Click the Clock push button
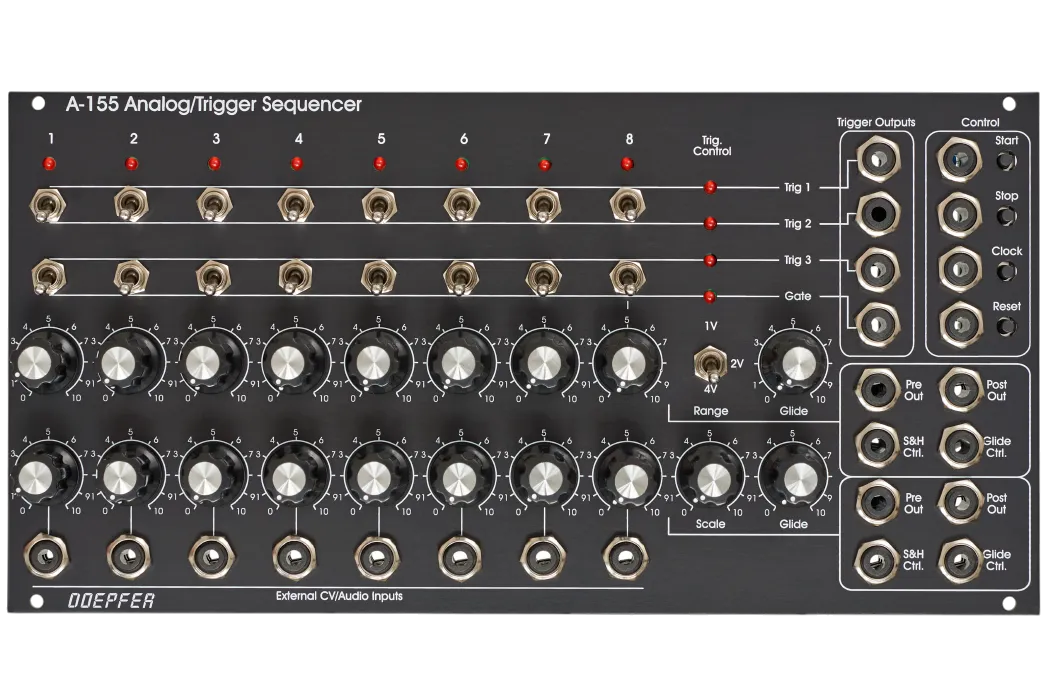1048x700 pixels. tap(1006, 271)
